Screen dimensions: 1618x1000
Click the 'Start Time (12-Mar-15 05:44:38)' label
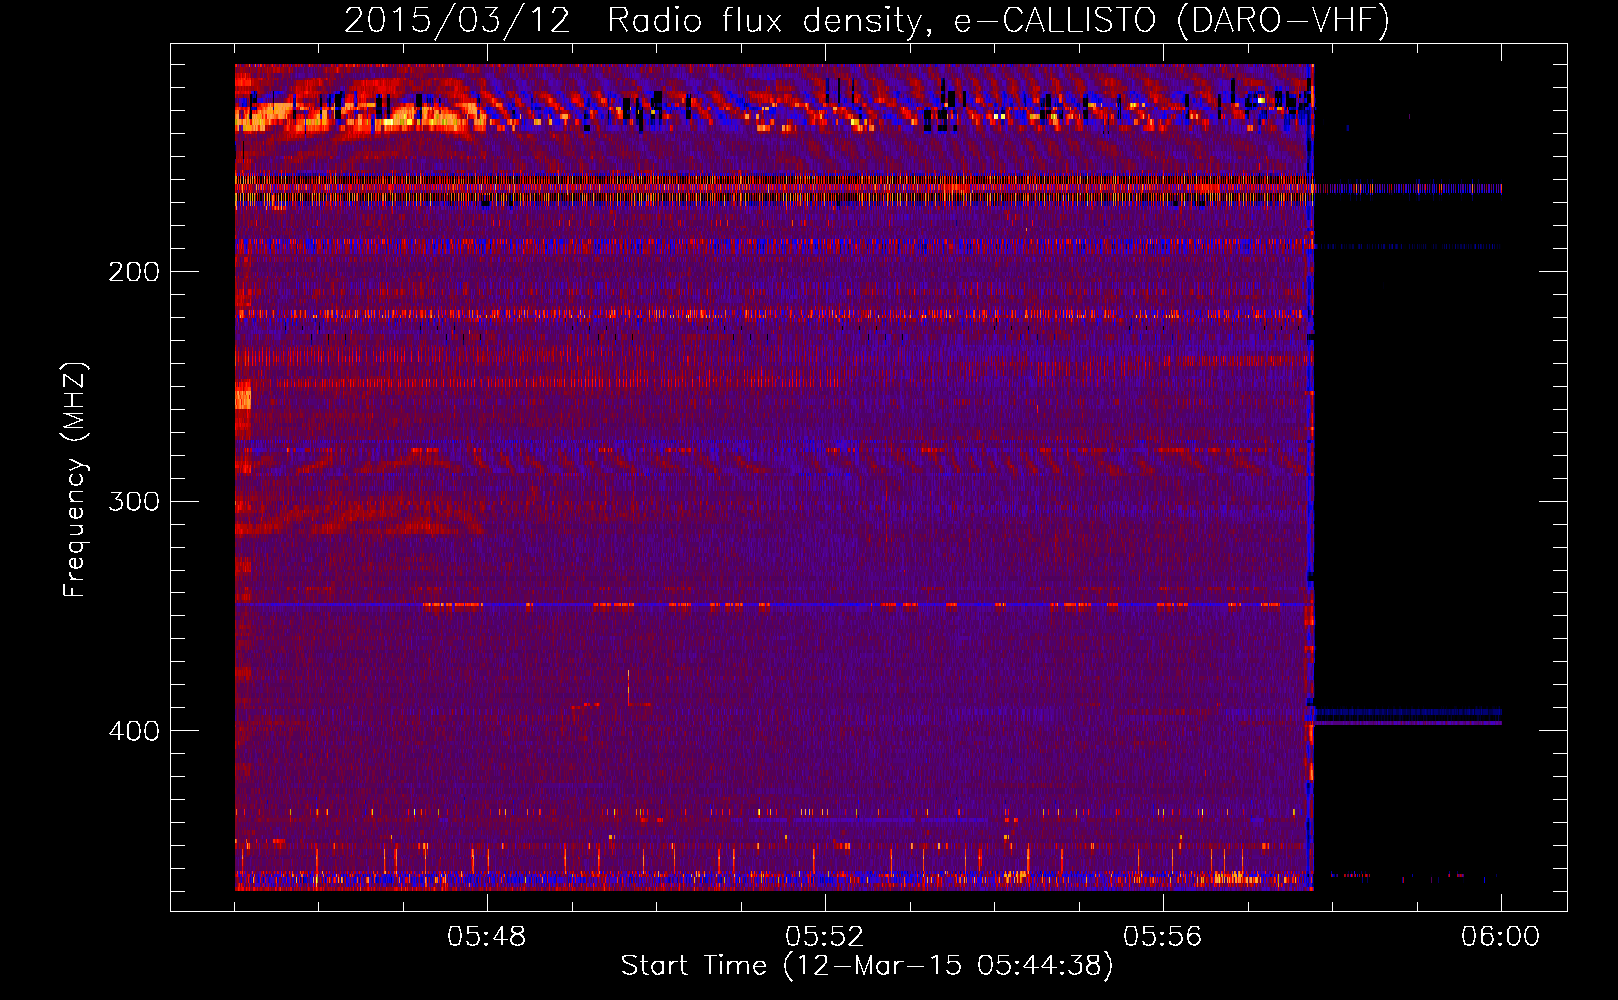click(x=867, y=966)
